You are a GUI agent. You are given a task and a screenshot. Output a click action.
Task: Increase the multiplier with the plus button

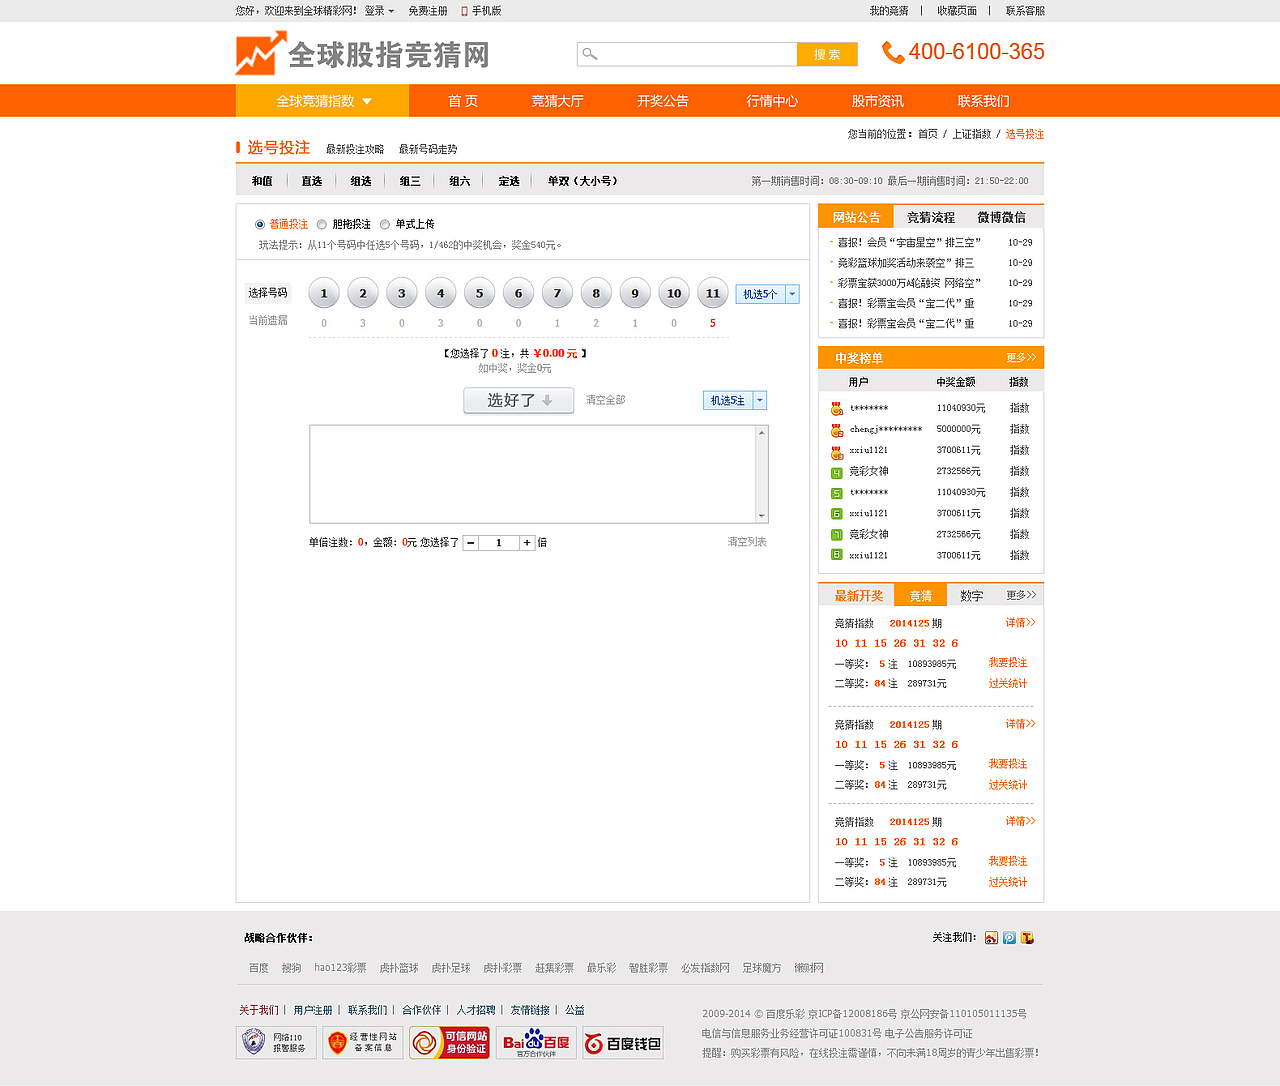click(527, 543)
